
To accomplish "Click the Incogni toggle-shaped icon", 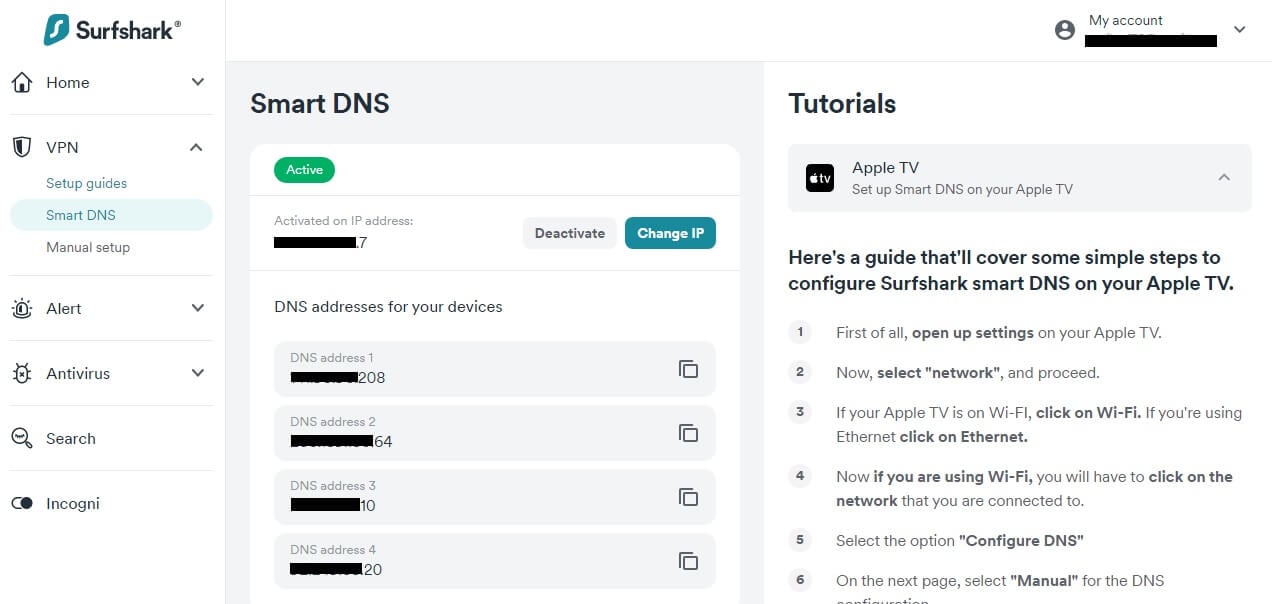I will coord(22,503).
